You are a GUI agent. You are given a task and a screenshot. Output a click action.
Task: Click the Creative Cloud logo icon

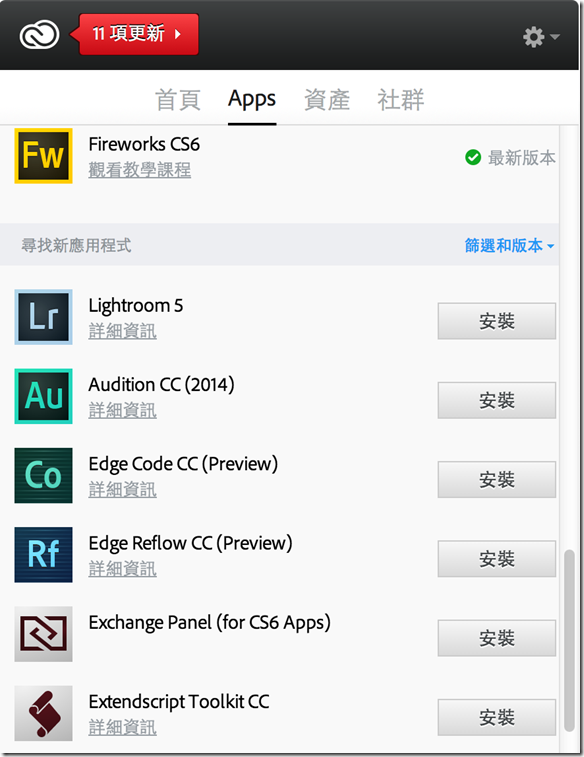pyautogui.click(x=39, y=35)
